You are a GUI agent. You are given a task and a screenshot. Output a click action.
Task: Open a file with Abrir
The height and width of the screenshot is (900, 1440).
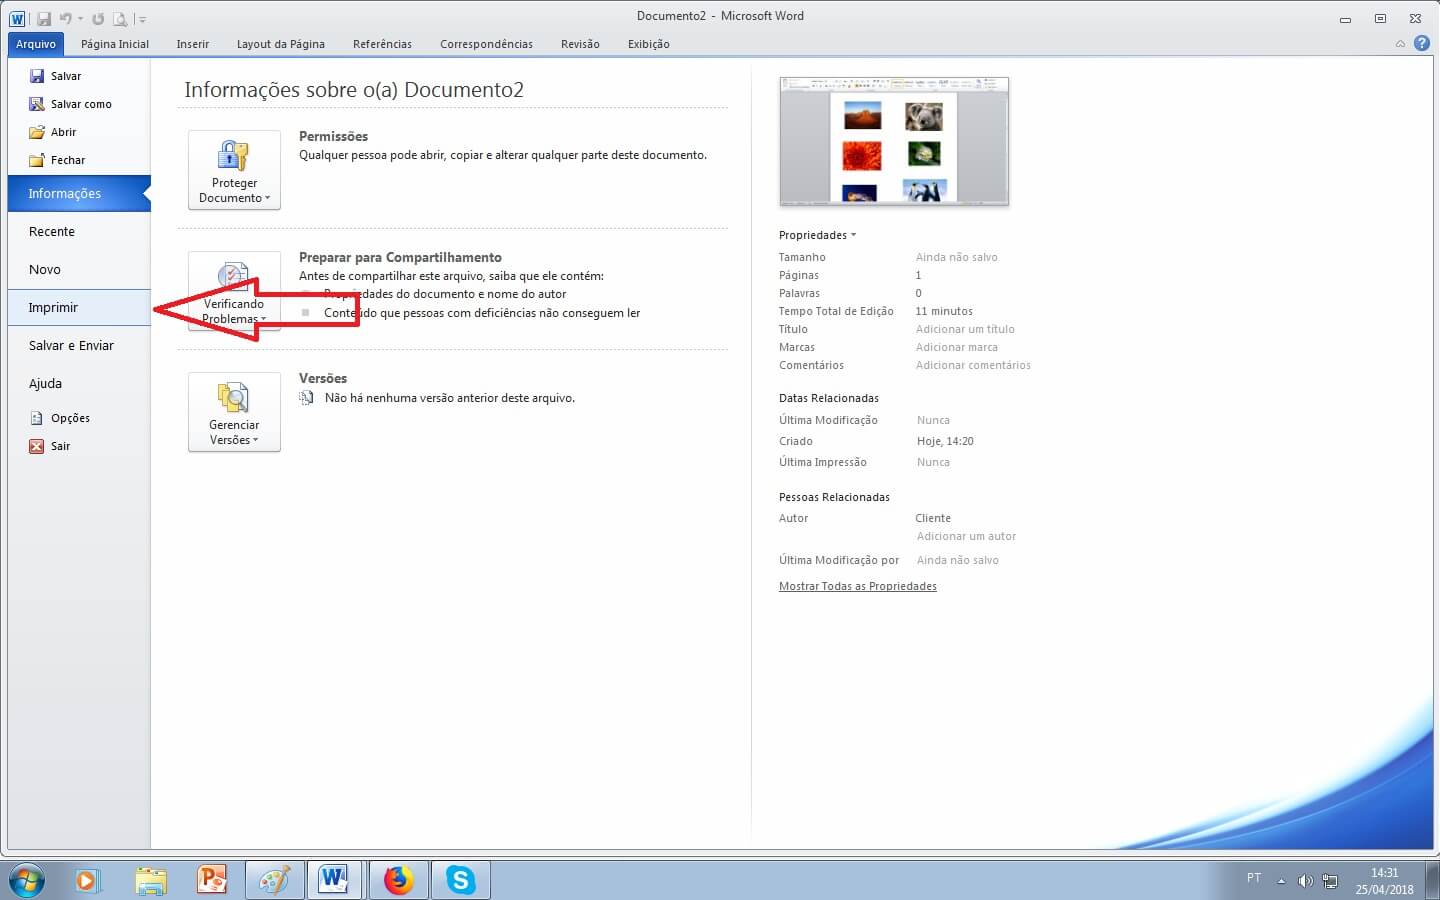point(63,132)
